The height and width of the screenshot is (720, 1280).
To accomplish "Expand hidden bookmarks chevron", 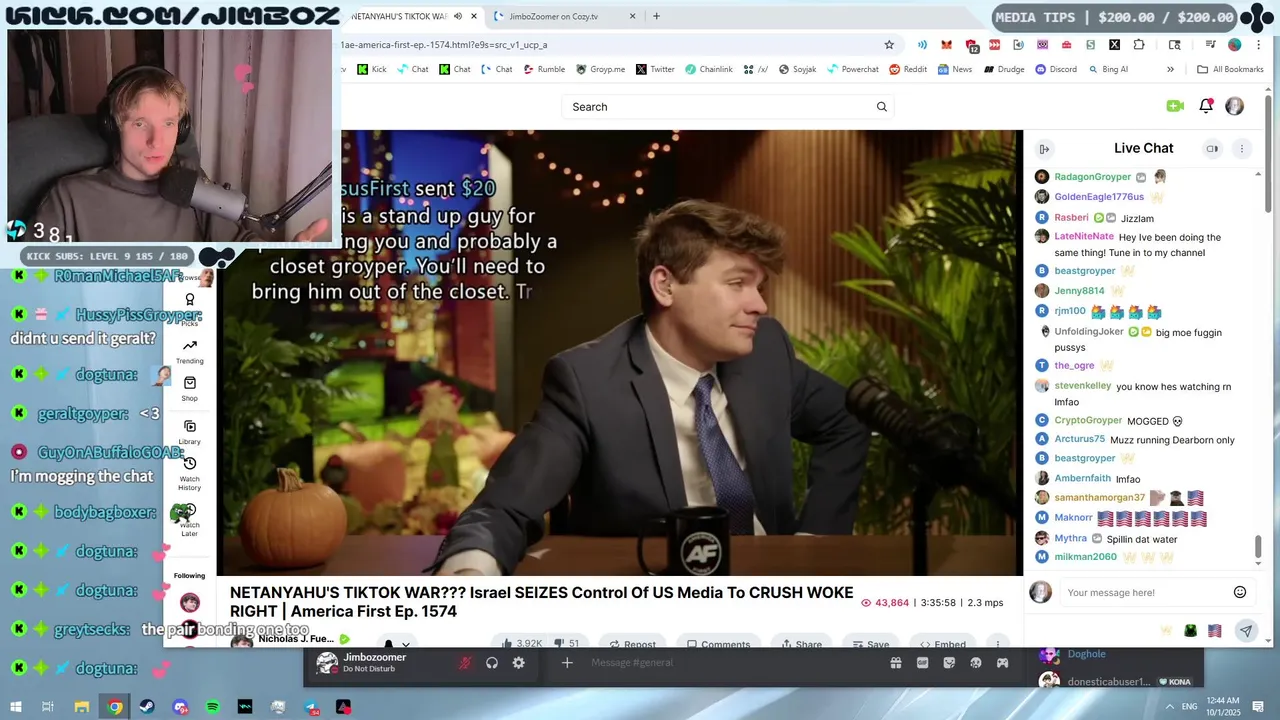I will pos(1170,70).
